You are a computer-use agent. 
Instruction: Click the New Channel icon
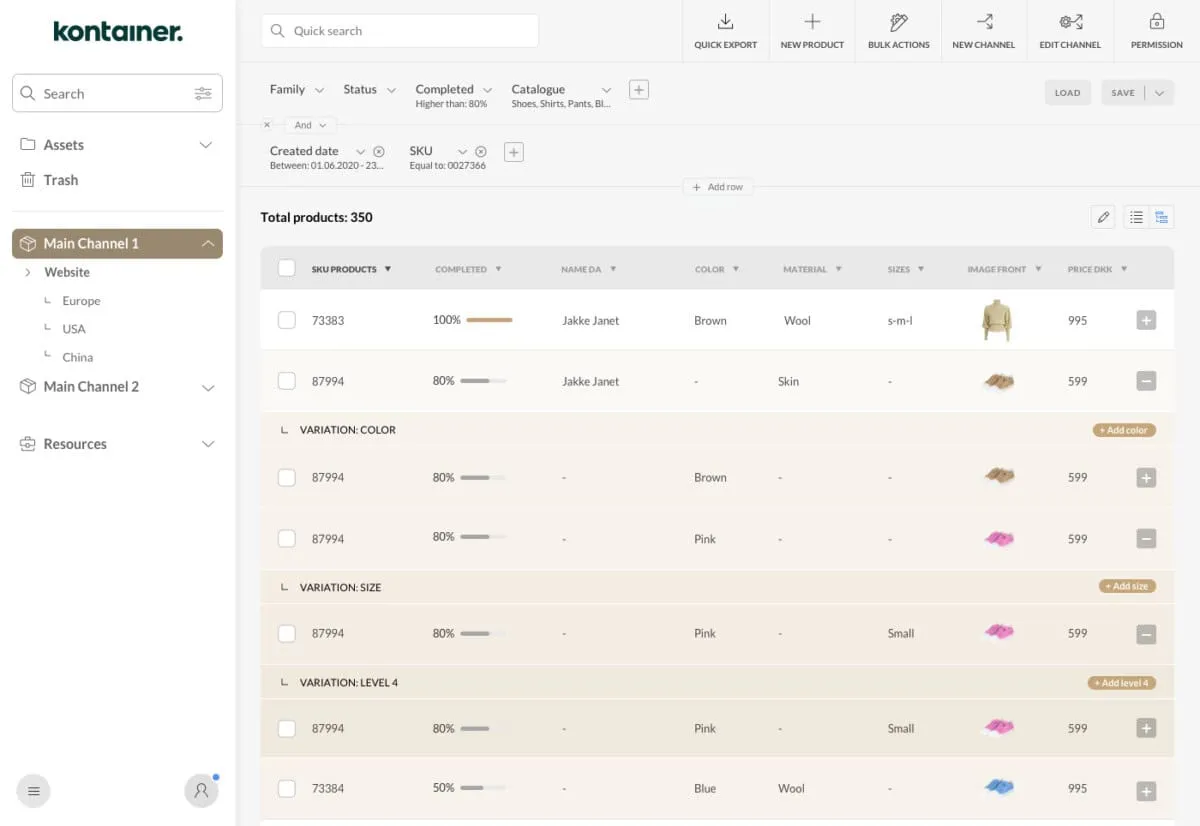tap(984, 22)
